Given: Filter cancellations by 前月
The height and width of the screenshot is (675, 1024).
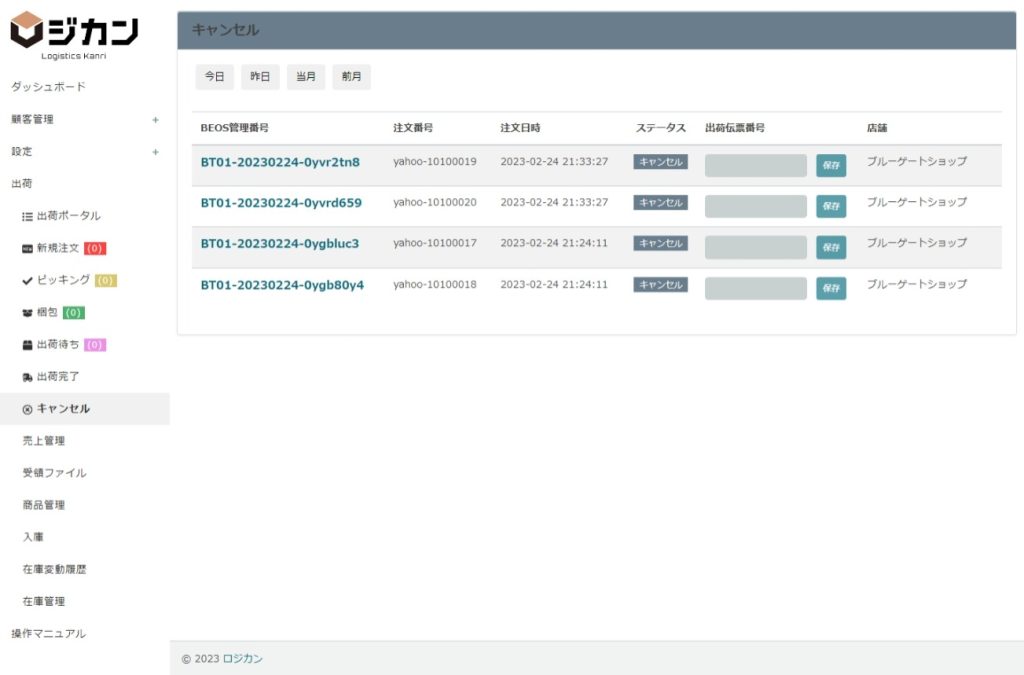Looking at the screenshot, I should [x=351, y=77].
